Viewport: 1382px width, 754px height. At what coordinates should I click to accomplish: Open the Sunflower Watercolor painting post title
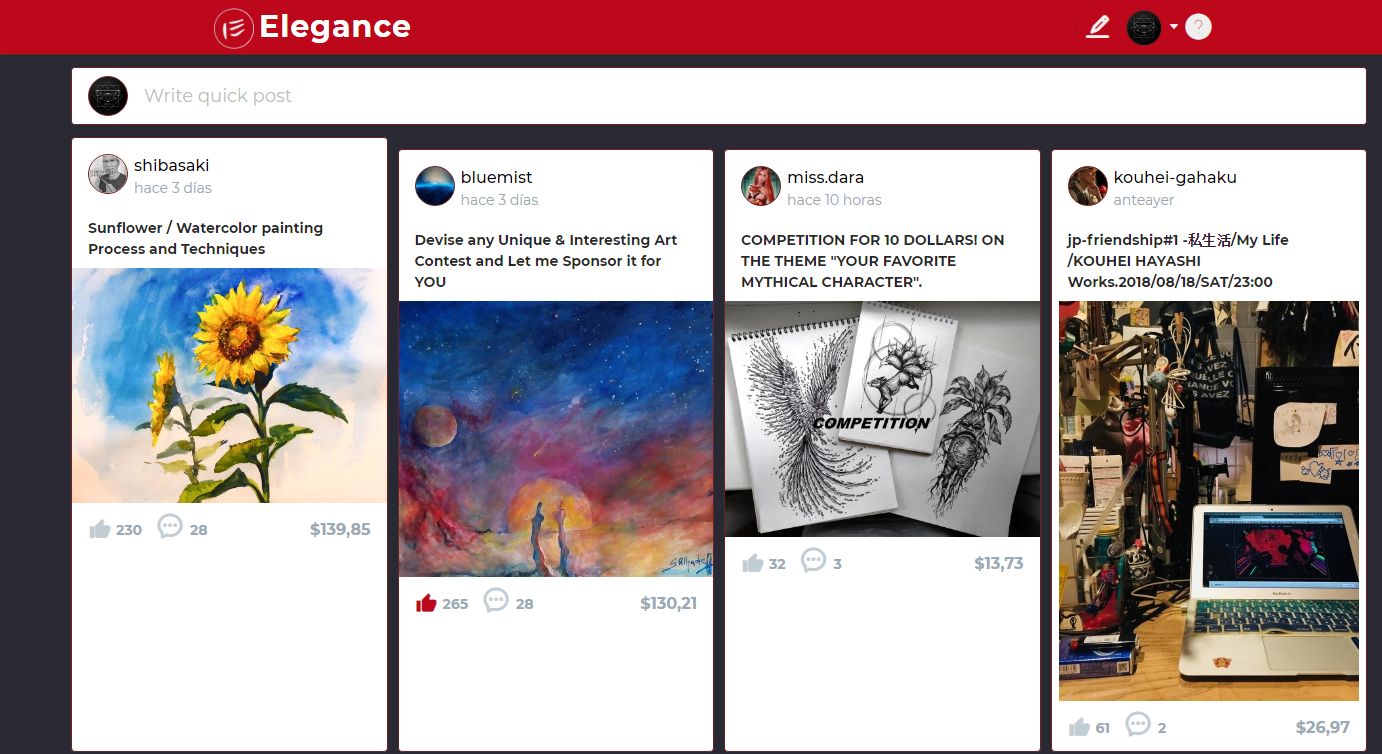point(206,238)
